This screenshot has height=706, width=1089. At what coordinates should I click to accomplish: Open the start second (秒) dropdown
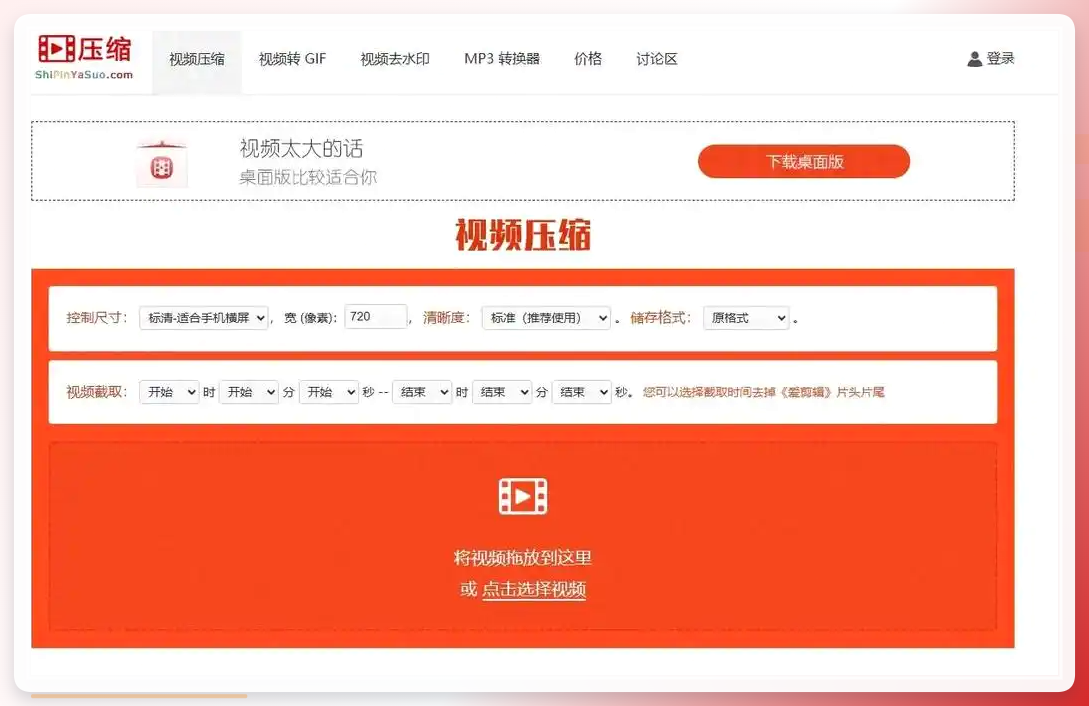tap(329, 392)
